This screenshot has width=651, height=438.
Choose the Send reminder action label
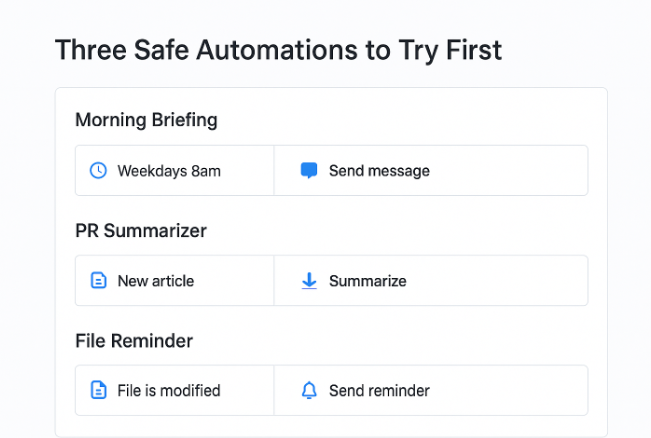[380, 391]
